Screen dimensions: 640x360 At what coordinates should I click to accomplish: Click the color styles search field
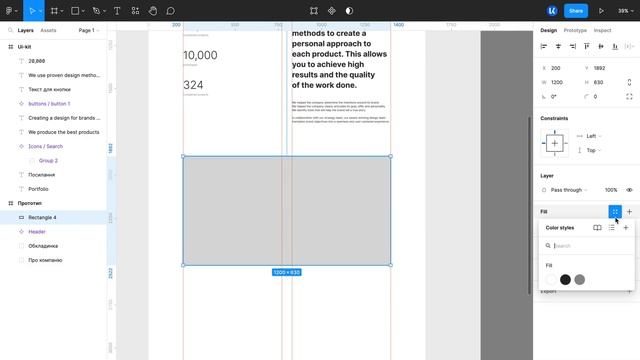pyautogui.click(x=587, y=246)
